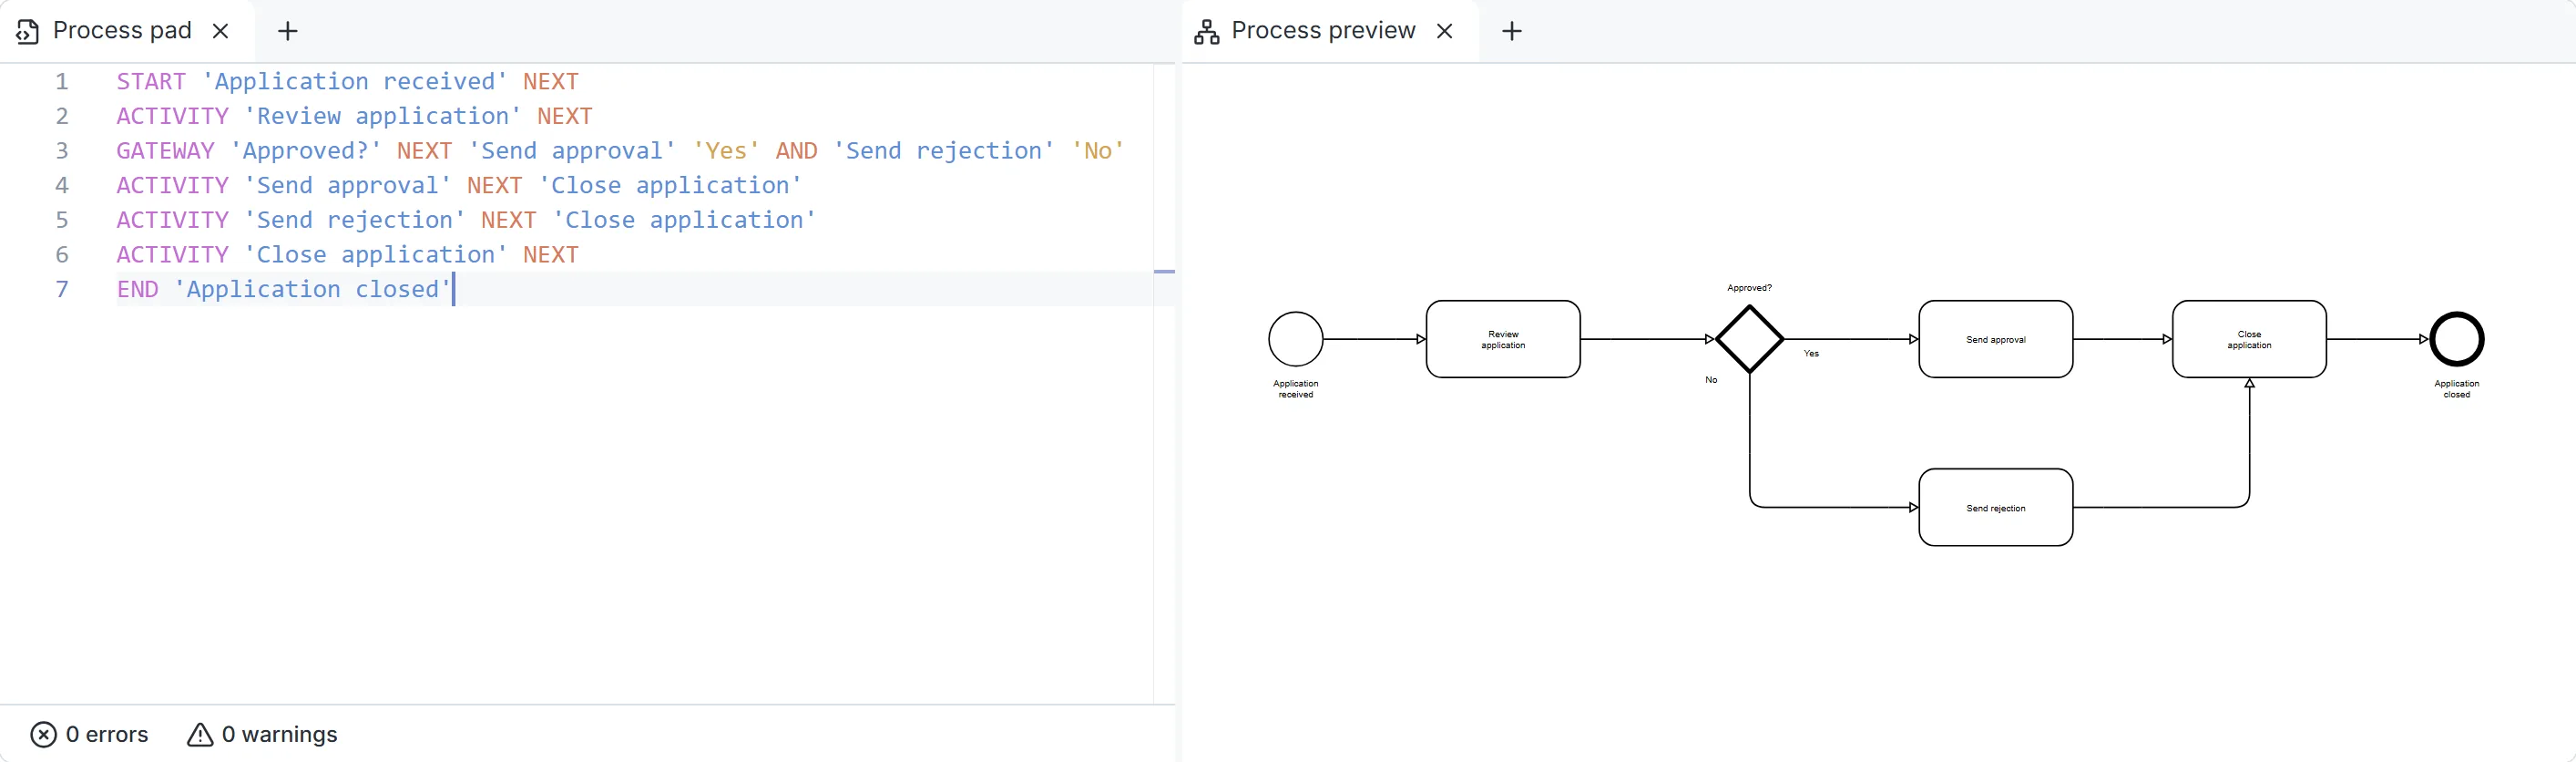The height and width of the screenshot is (762, 2576).
Task: Click 'Review application' text on line 2
Action: click(382, 116)
